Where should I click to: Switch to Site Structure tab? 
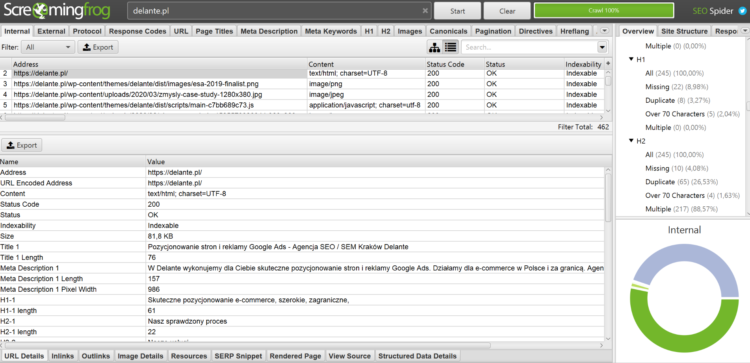point(684,31)
